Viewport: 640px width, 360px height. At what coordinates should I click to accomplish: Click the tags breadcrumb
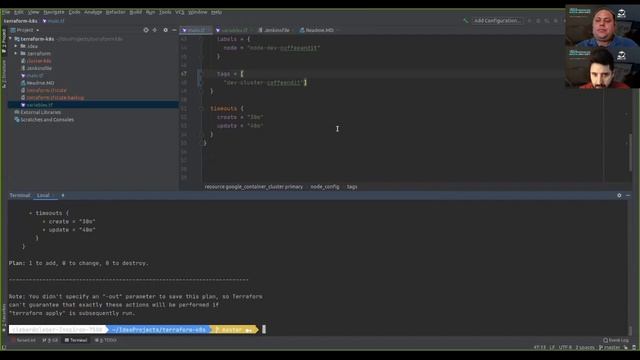(352, 187)
